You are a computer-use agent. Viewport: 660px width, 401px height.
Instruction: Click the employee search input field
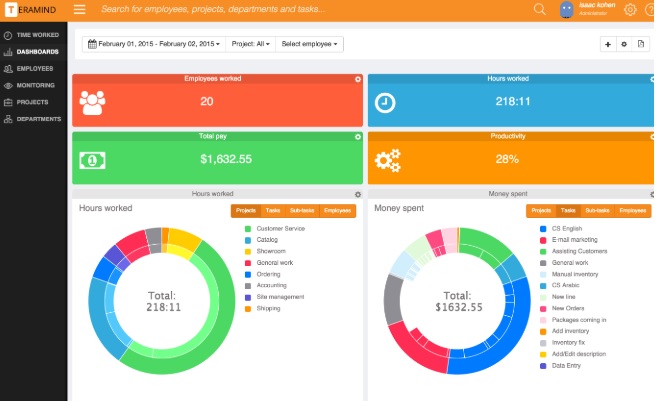click(300, 9)
